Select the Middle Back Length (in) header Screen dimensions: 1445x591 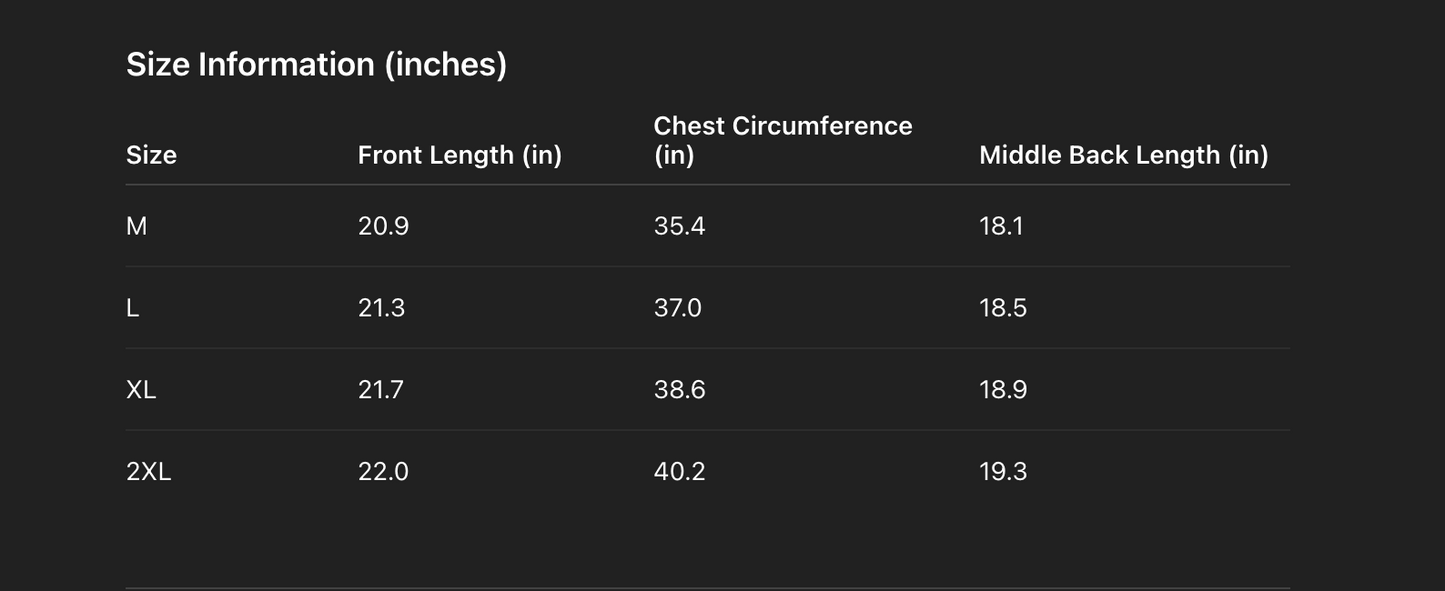coord(1123,155)
